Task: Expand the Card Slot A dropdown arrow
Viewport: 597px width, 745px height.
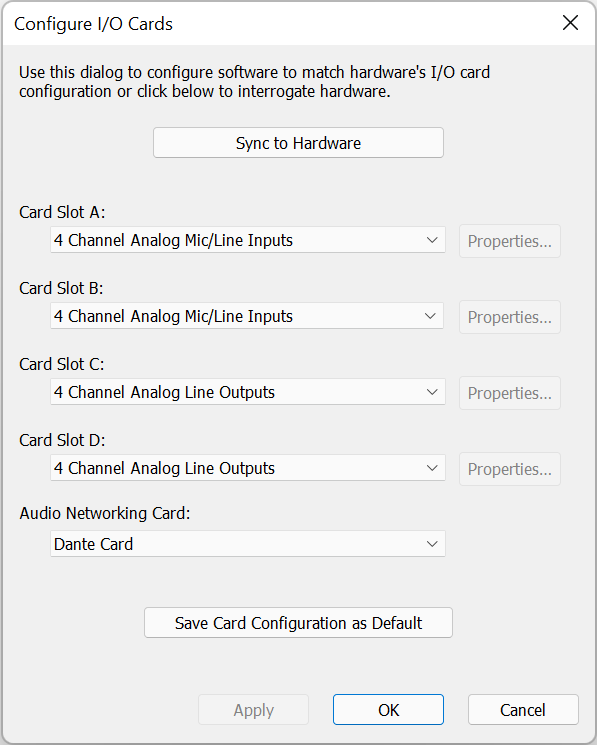Action: coord(432,240)
